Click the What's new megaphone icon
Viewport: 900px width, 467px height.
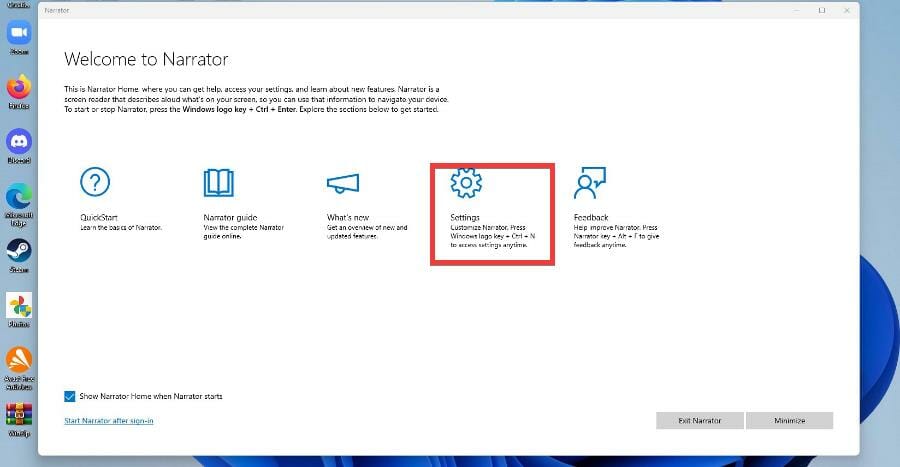pos(343,184)
